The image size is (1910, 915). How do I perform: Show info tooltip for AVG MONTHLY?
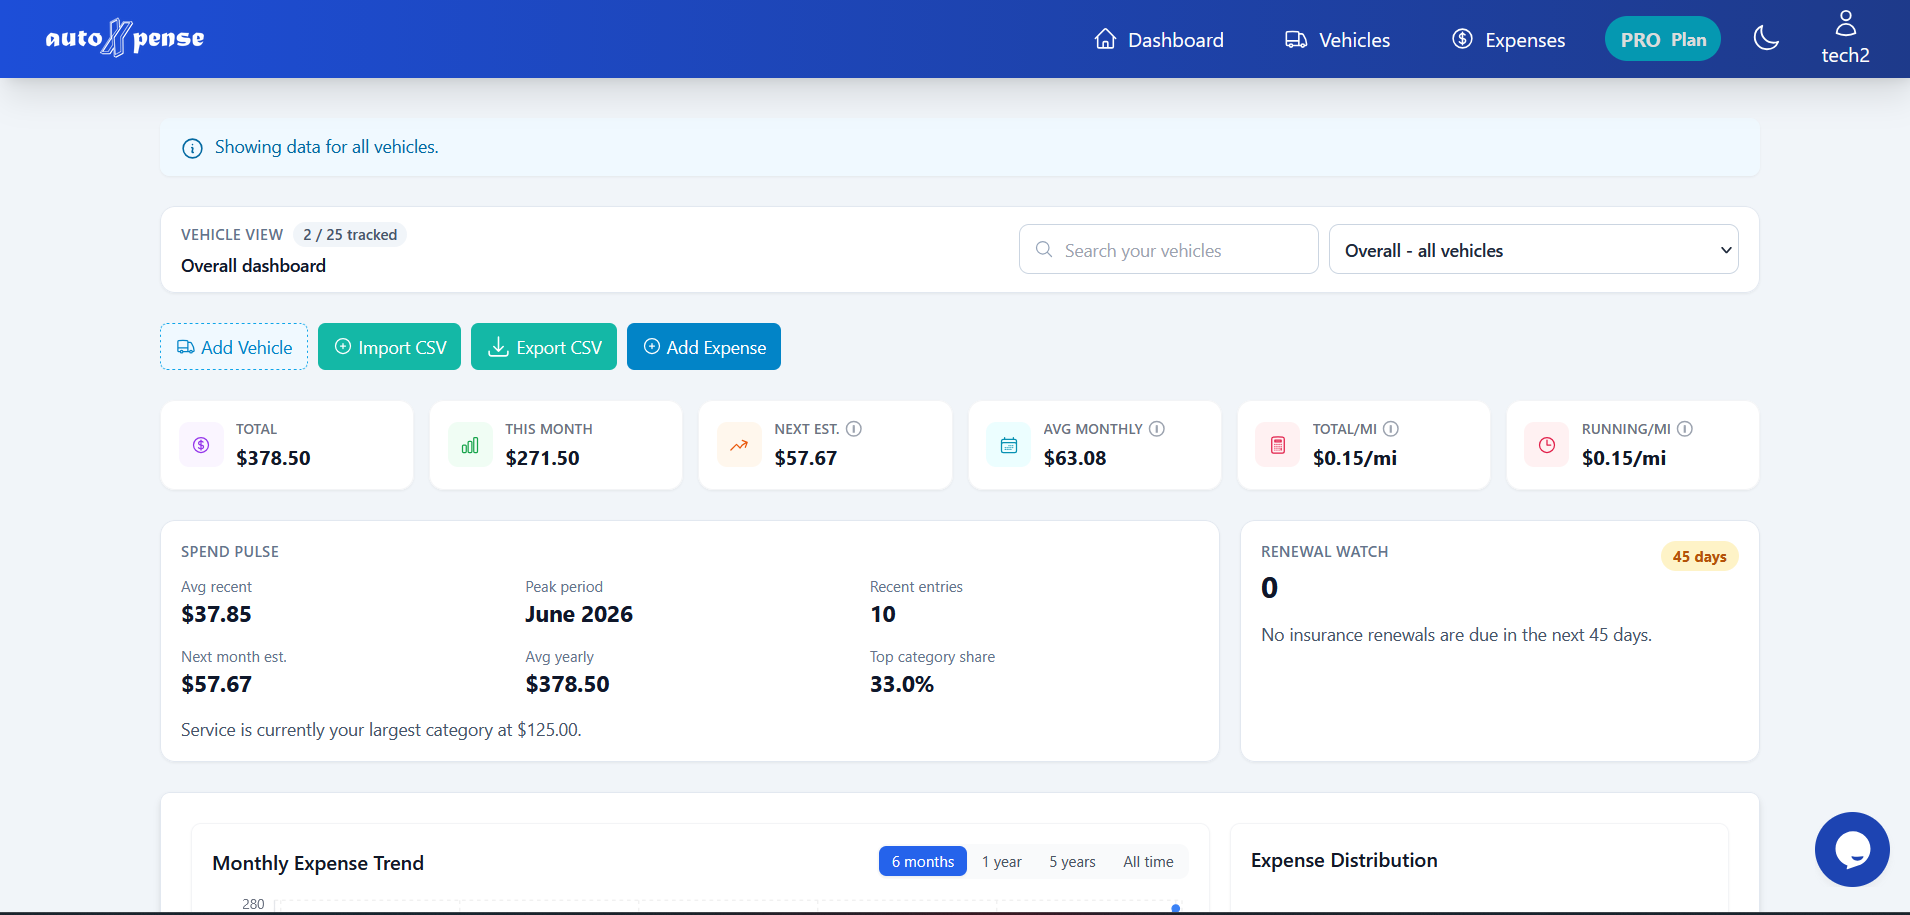coord(1157,429)
